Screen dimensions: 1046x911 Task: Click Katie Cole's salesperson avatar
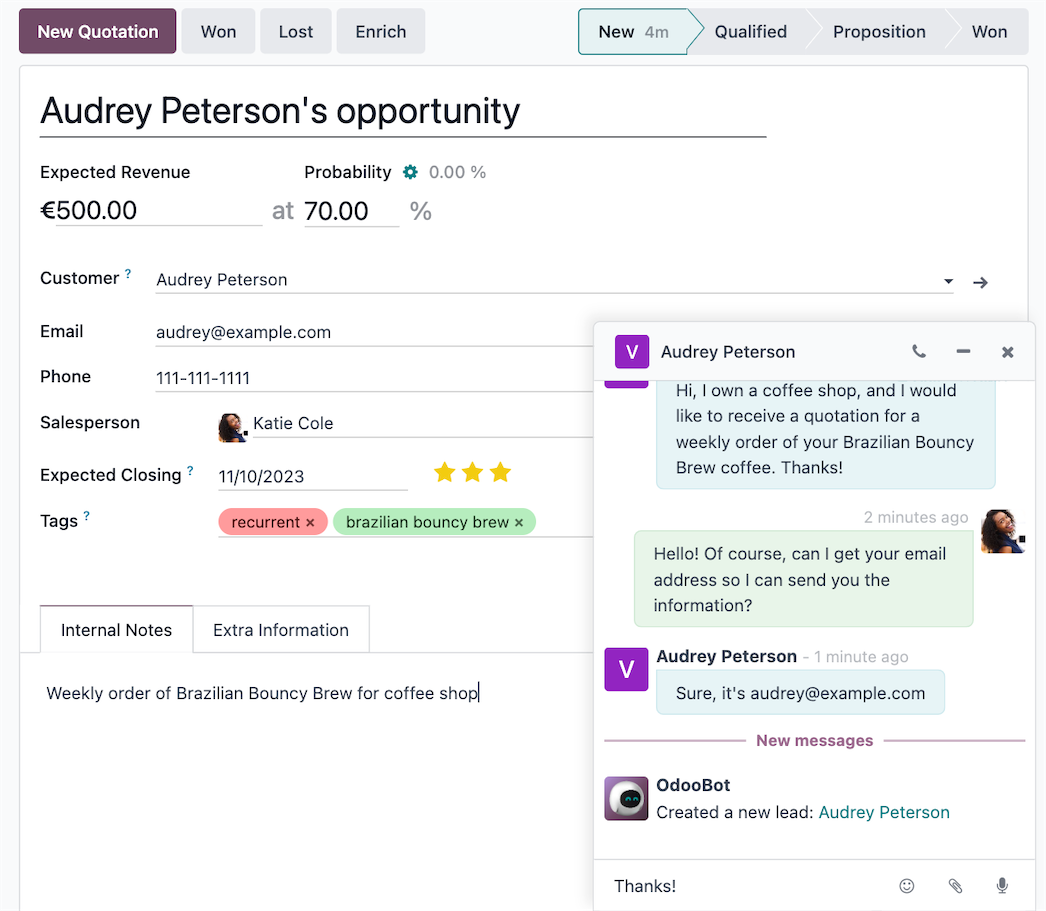(232, 425)
